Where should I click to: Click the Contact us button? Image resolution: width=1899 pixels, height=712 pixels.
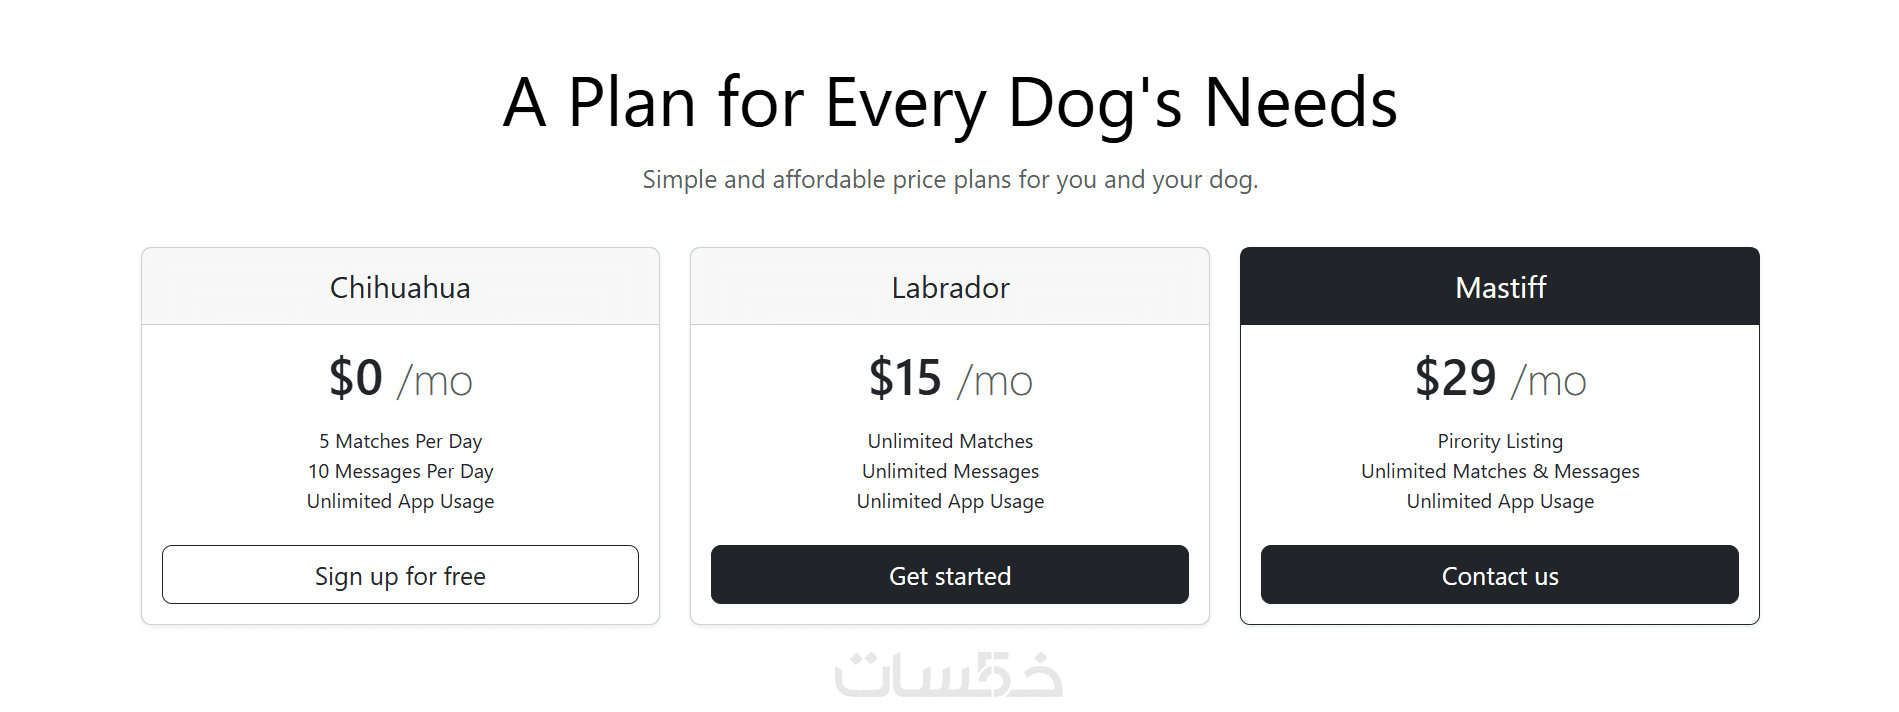pos(1499,575)
